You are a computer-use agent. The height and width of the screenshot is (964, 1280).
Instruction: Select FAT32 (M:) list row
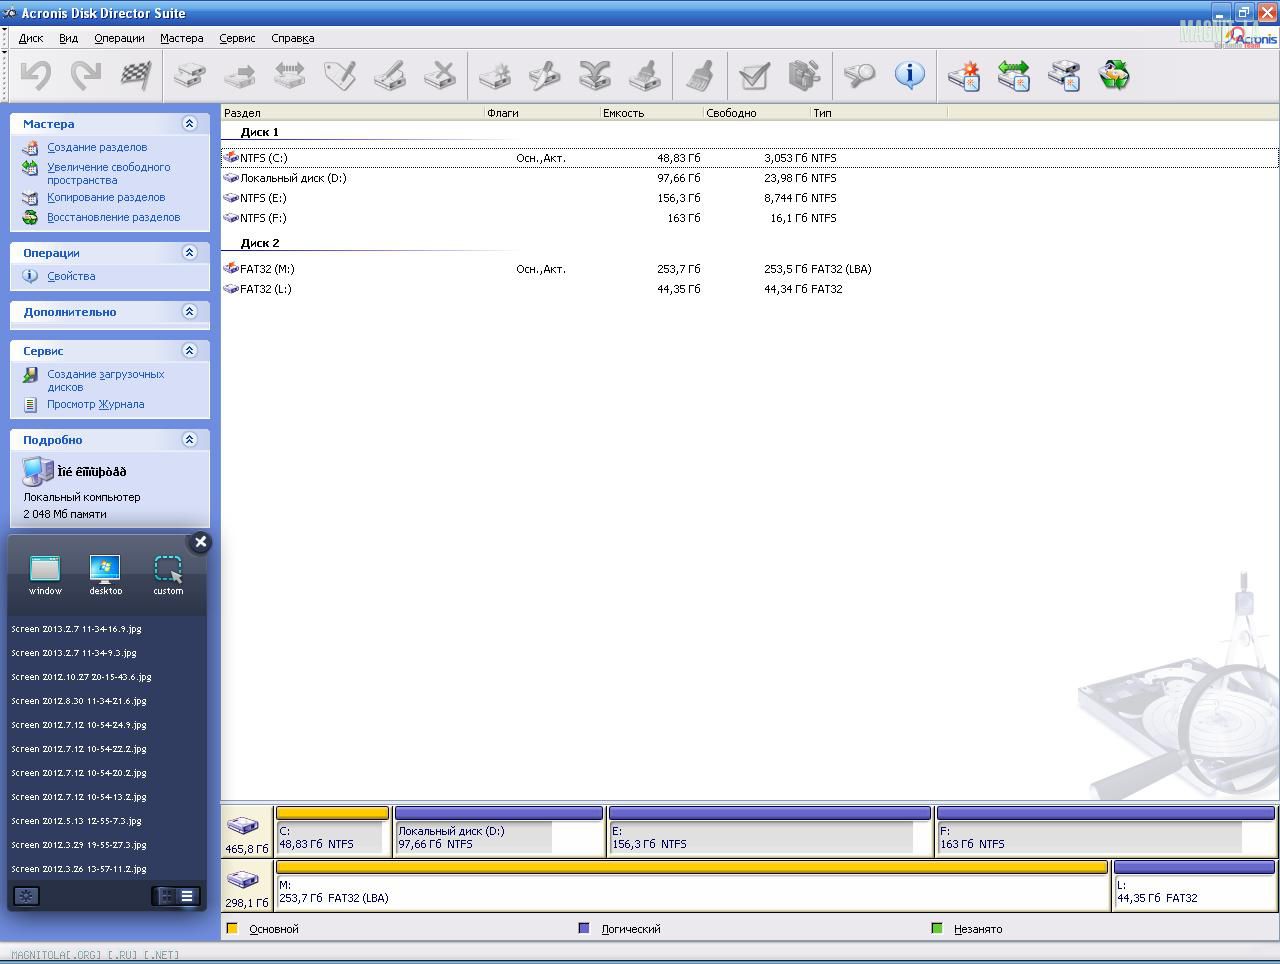click(750, 269)
